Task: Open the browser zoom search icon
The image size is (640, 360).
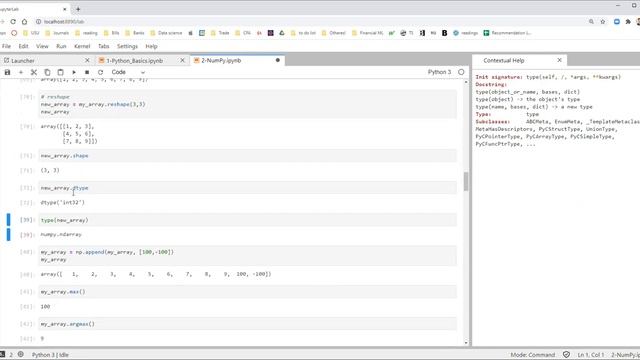Action: click(591, 22)
